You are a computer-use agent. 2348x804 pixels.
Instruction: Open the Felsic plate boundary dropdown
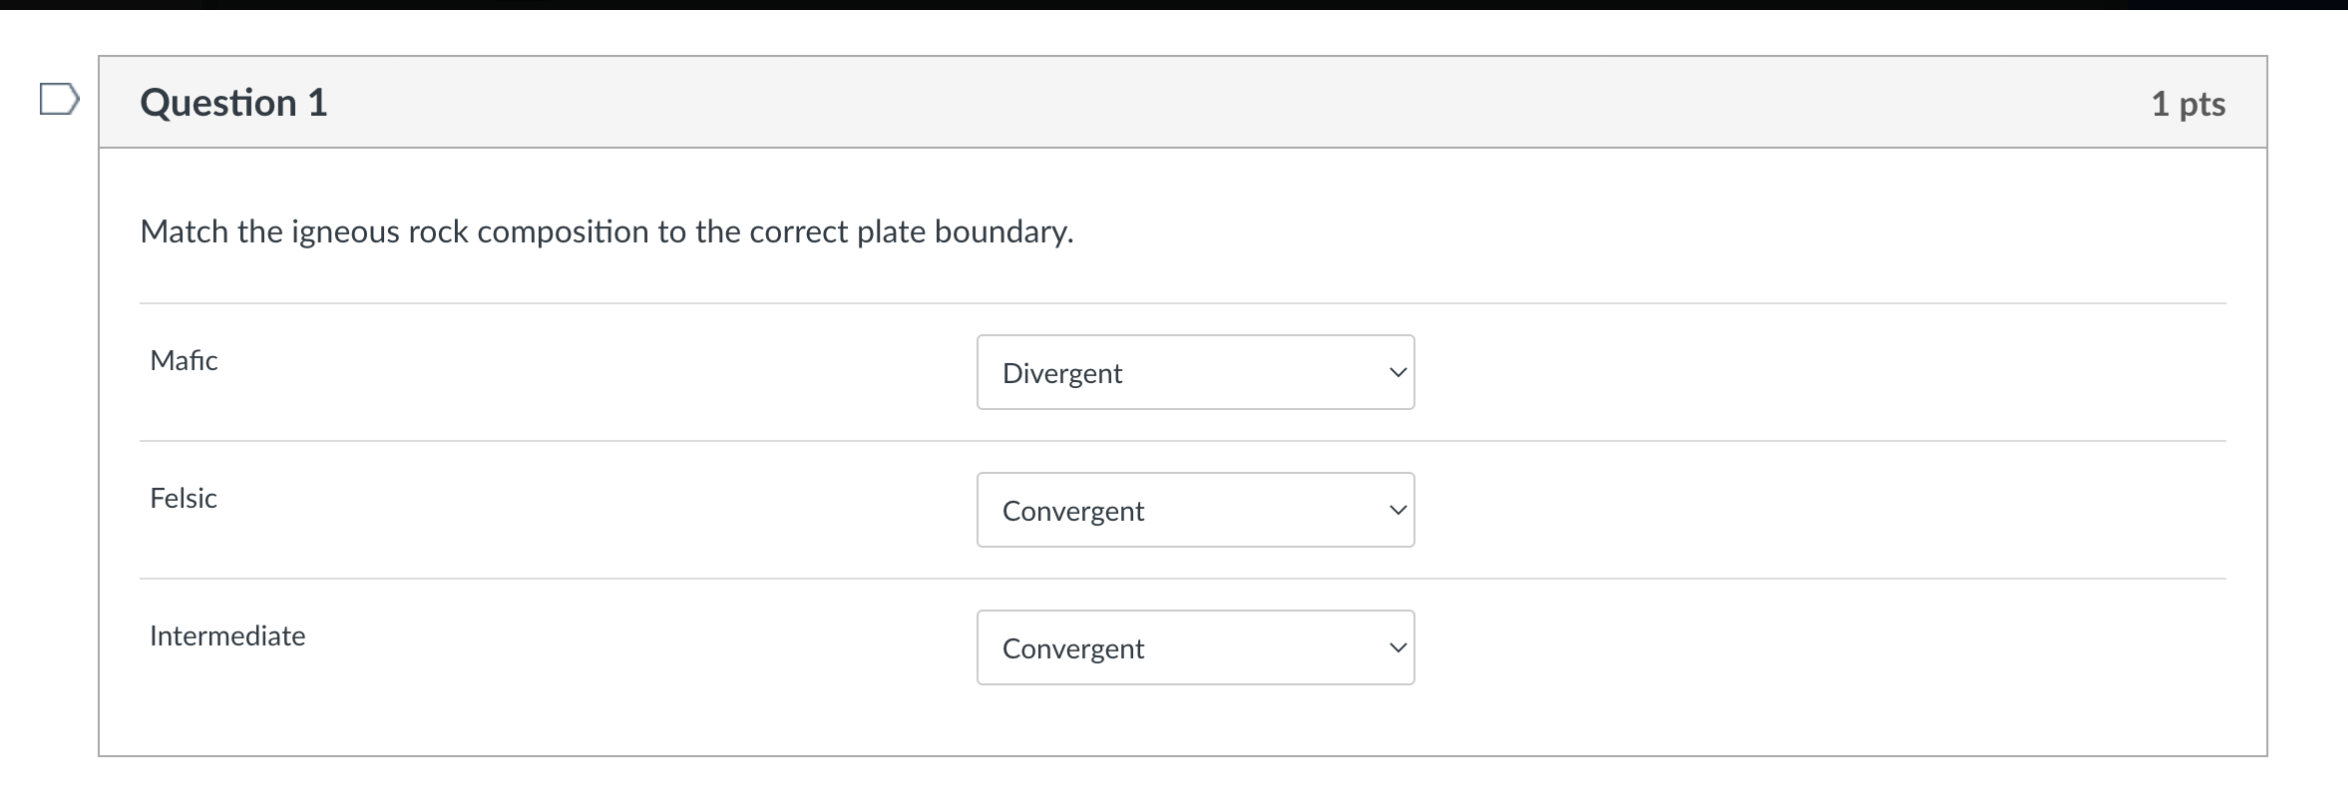pyautogui.click(x=1195, y=510)
